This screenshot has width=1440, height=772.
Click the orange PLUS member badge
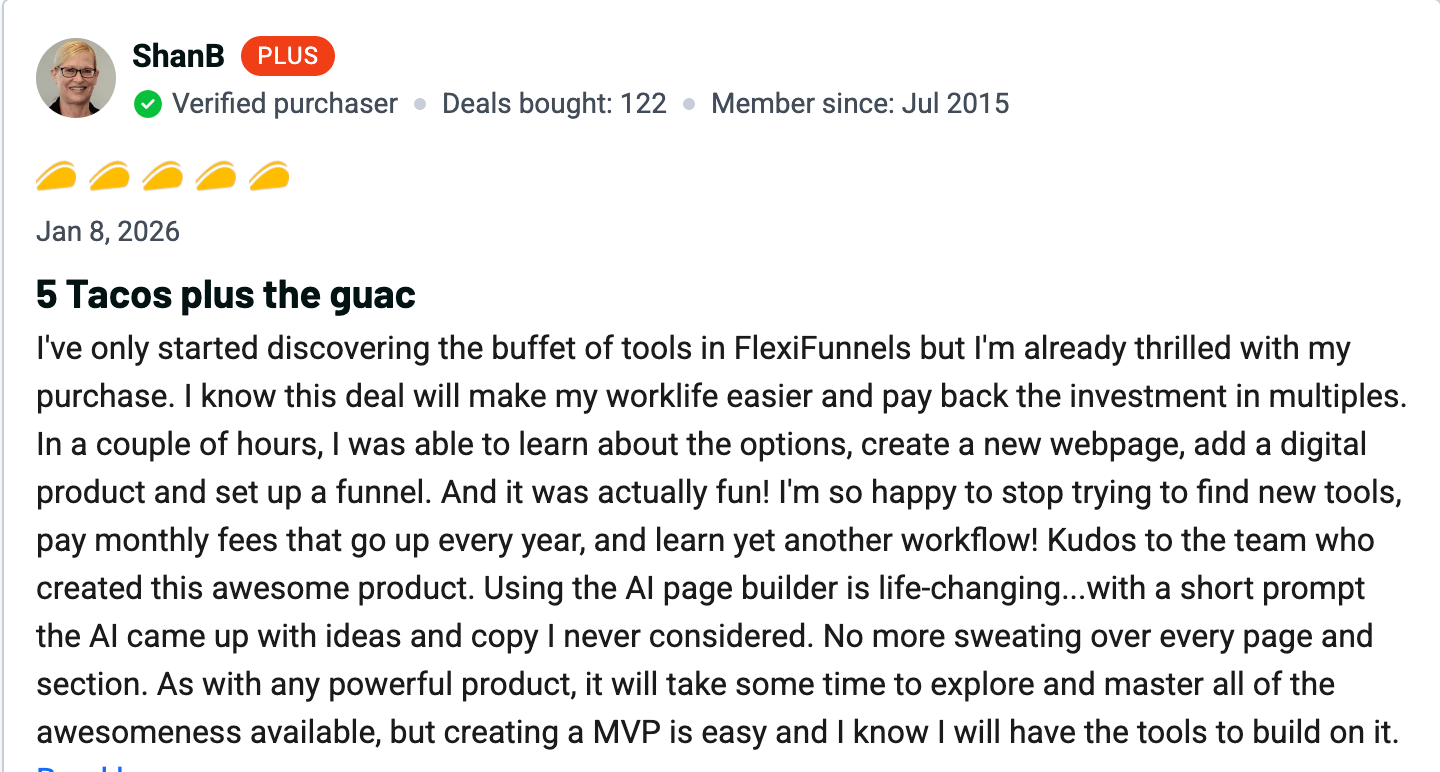(288, 57)
